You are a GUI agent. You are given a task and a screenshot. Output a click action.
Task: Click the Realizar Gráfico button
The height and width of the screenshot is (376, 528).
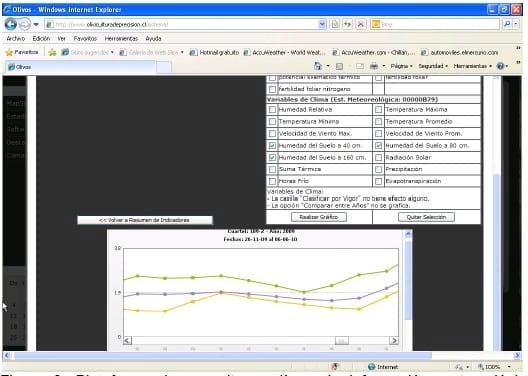click(x=319, y=217)
